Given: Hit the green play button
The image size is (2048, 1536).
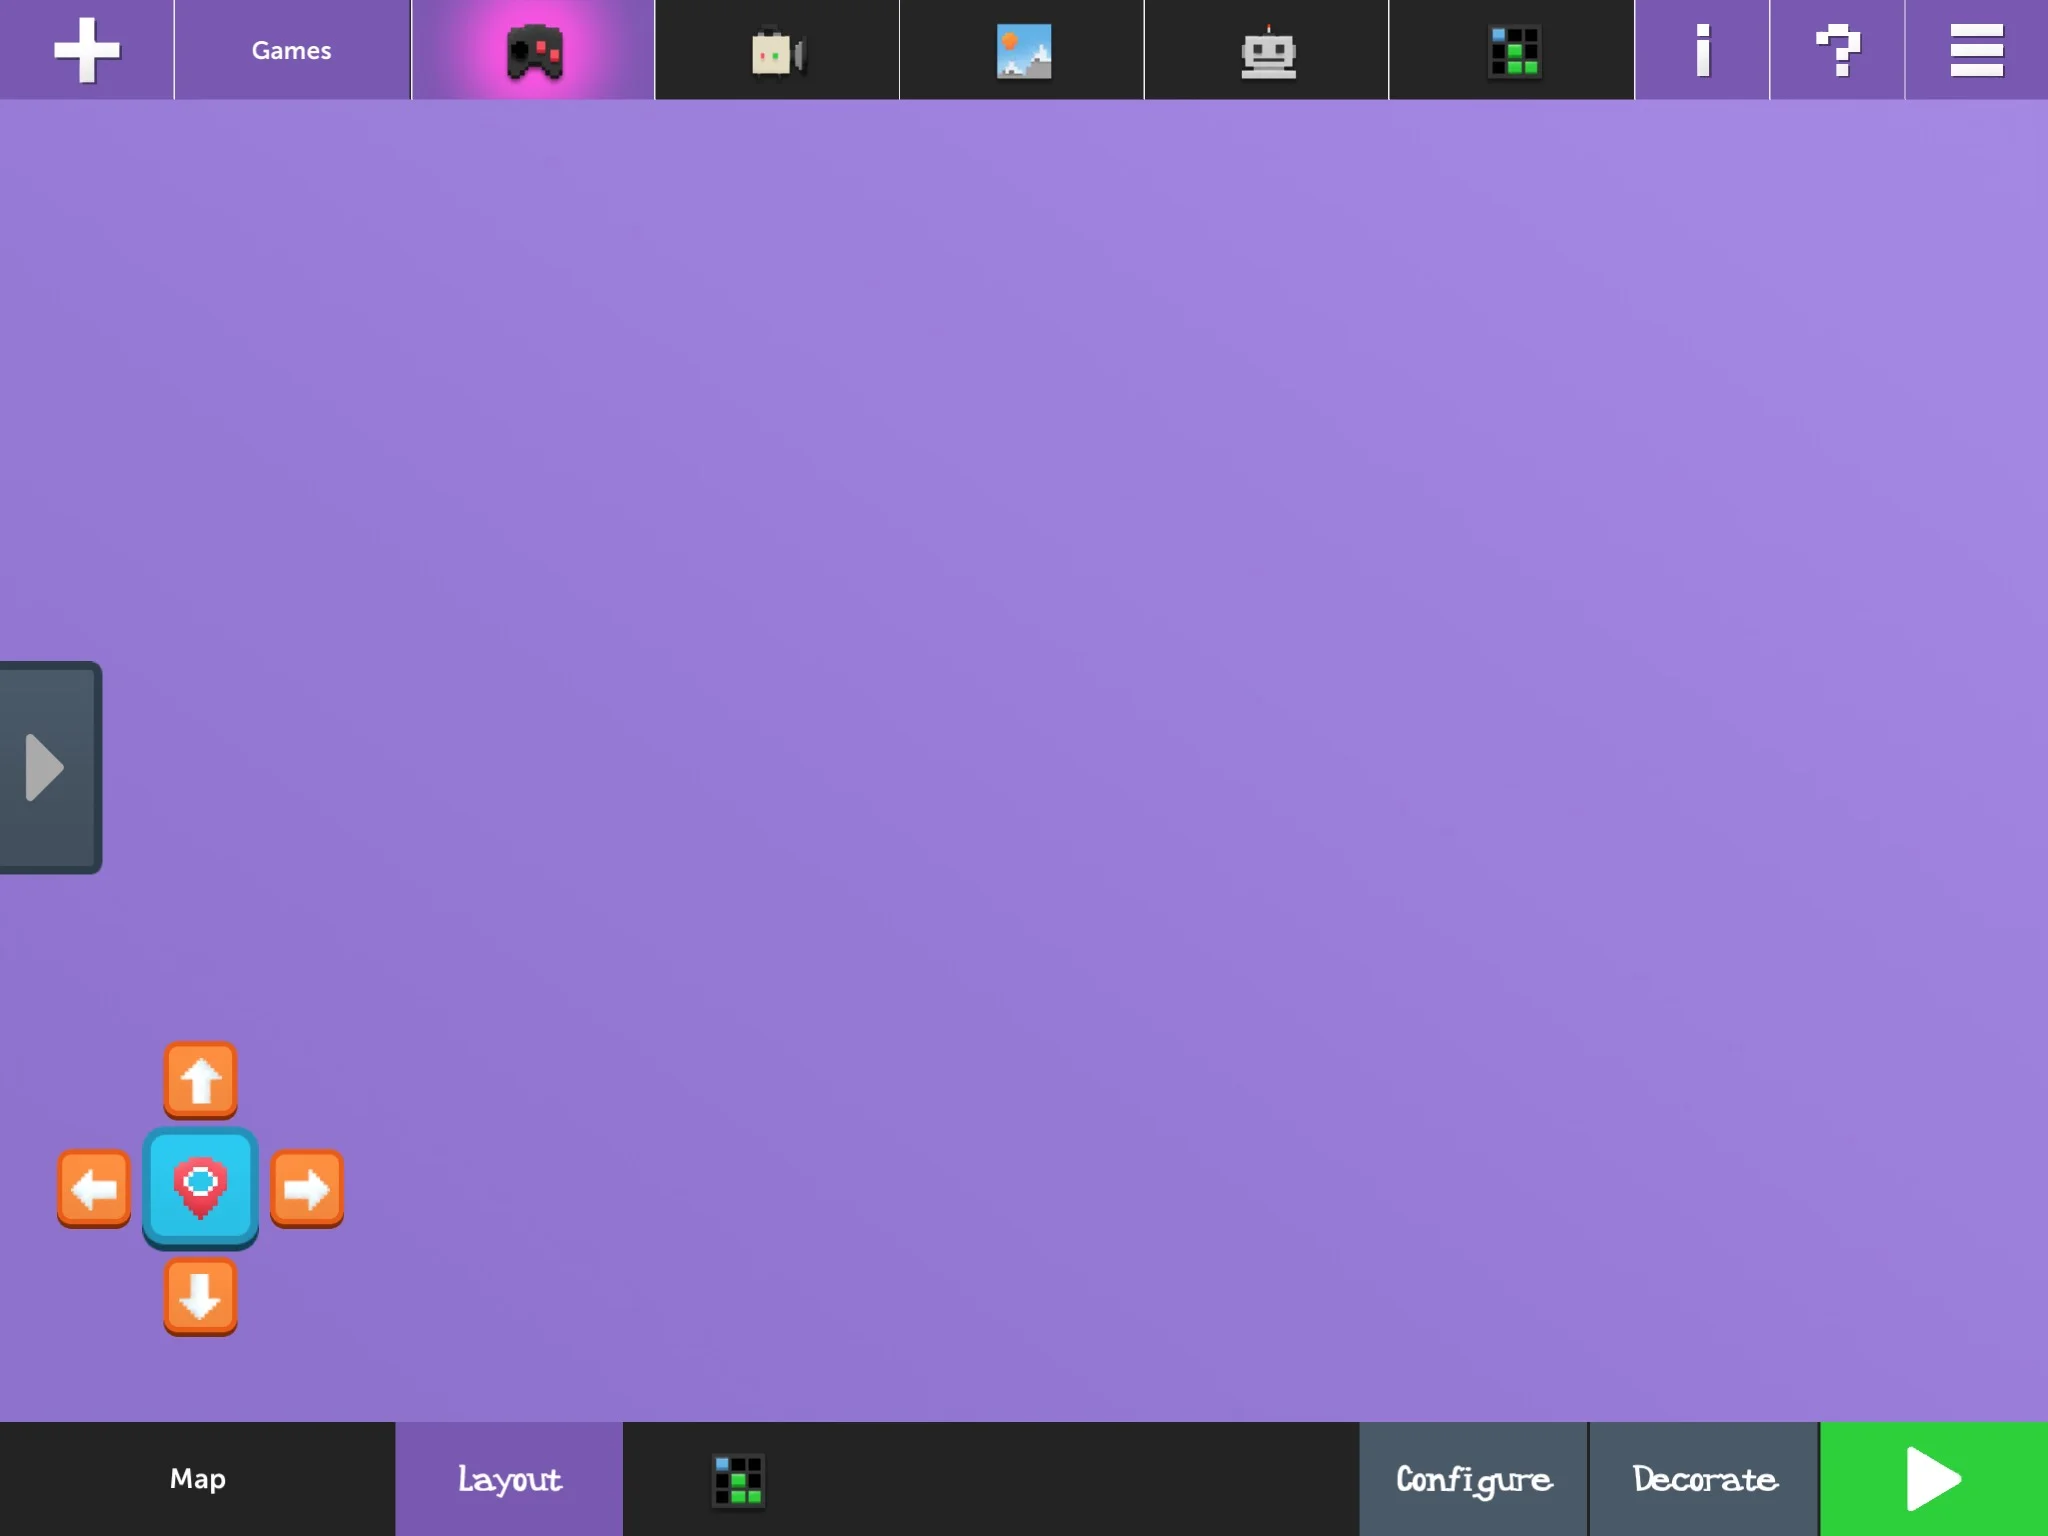Looking at the screenshot, I should (1934, 1479).
